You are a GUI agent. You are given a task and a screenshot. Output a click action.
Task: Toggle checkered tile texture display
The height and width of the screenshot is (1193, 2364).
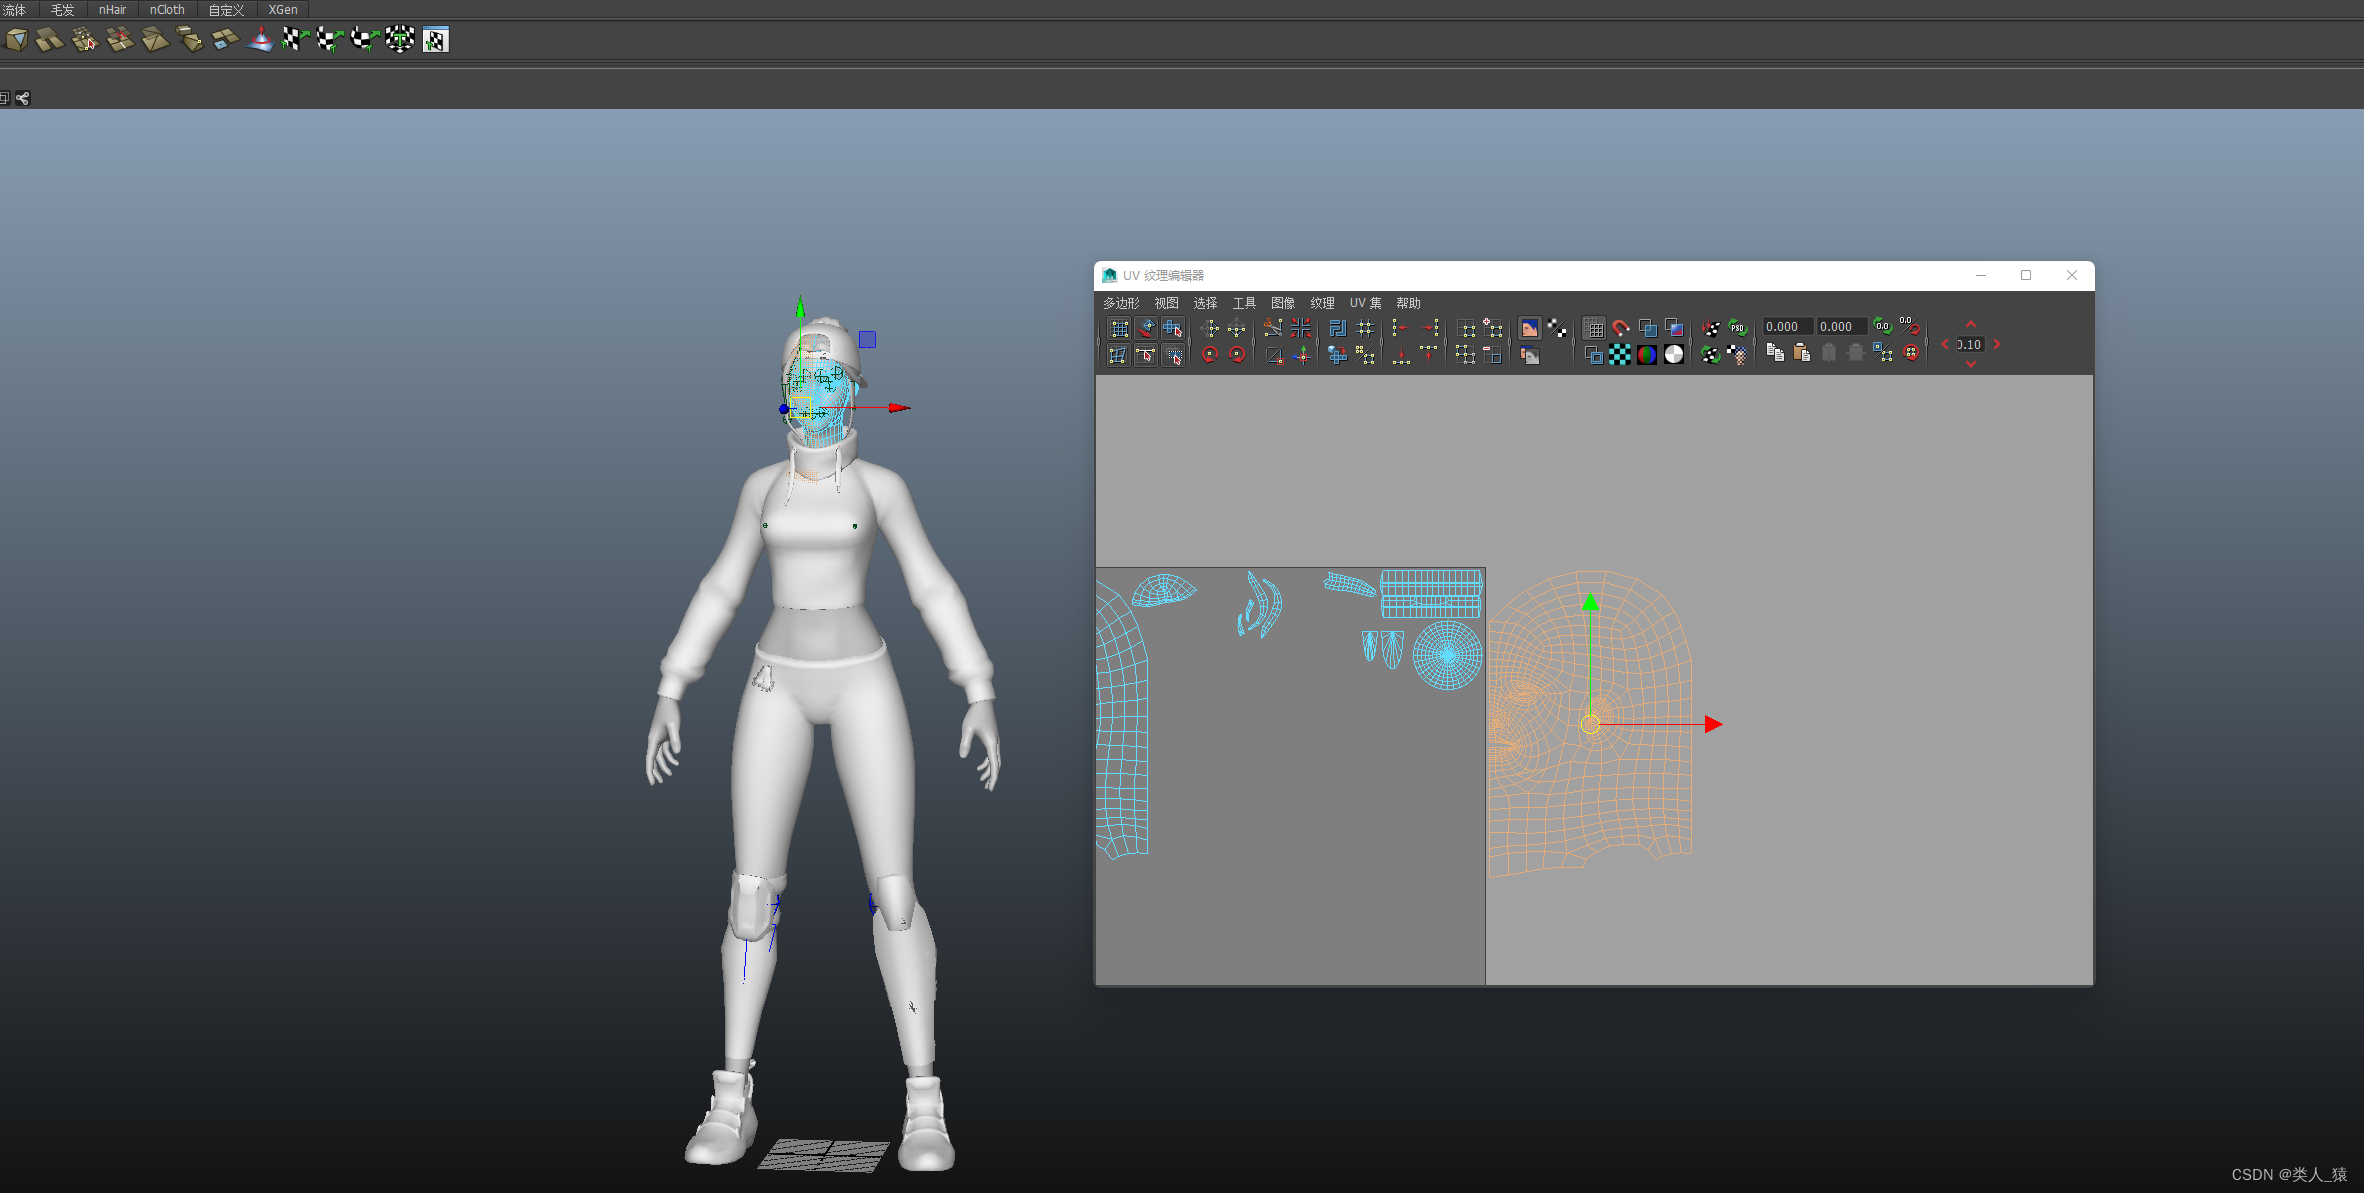pyautogui.click(x=1620, y=355)
